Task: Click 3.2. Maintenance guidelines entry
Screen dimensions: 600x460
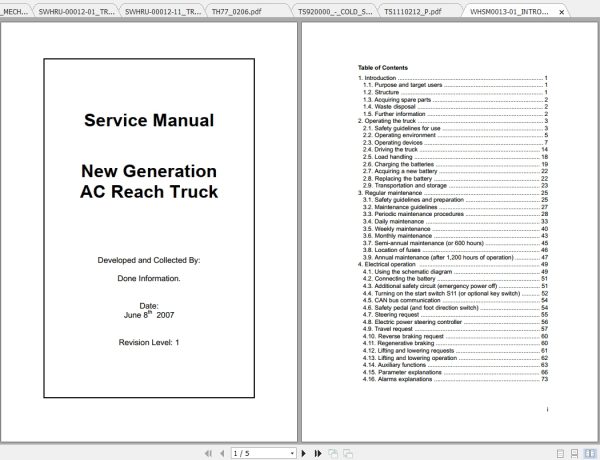Action: click(455, 207)
